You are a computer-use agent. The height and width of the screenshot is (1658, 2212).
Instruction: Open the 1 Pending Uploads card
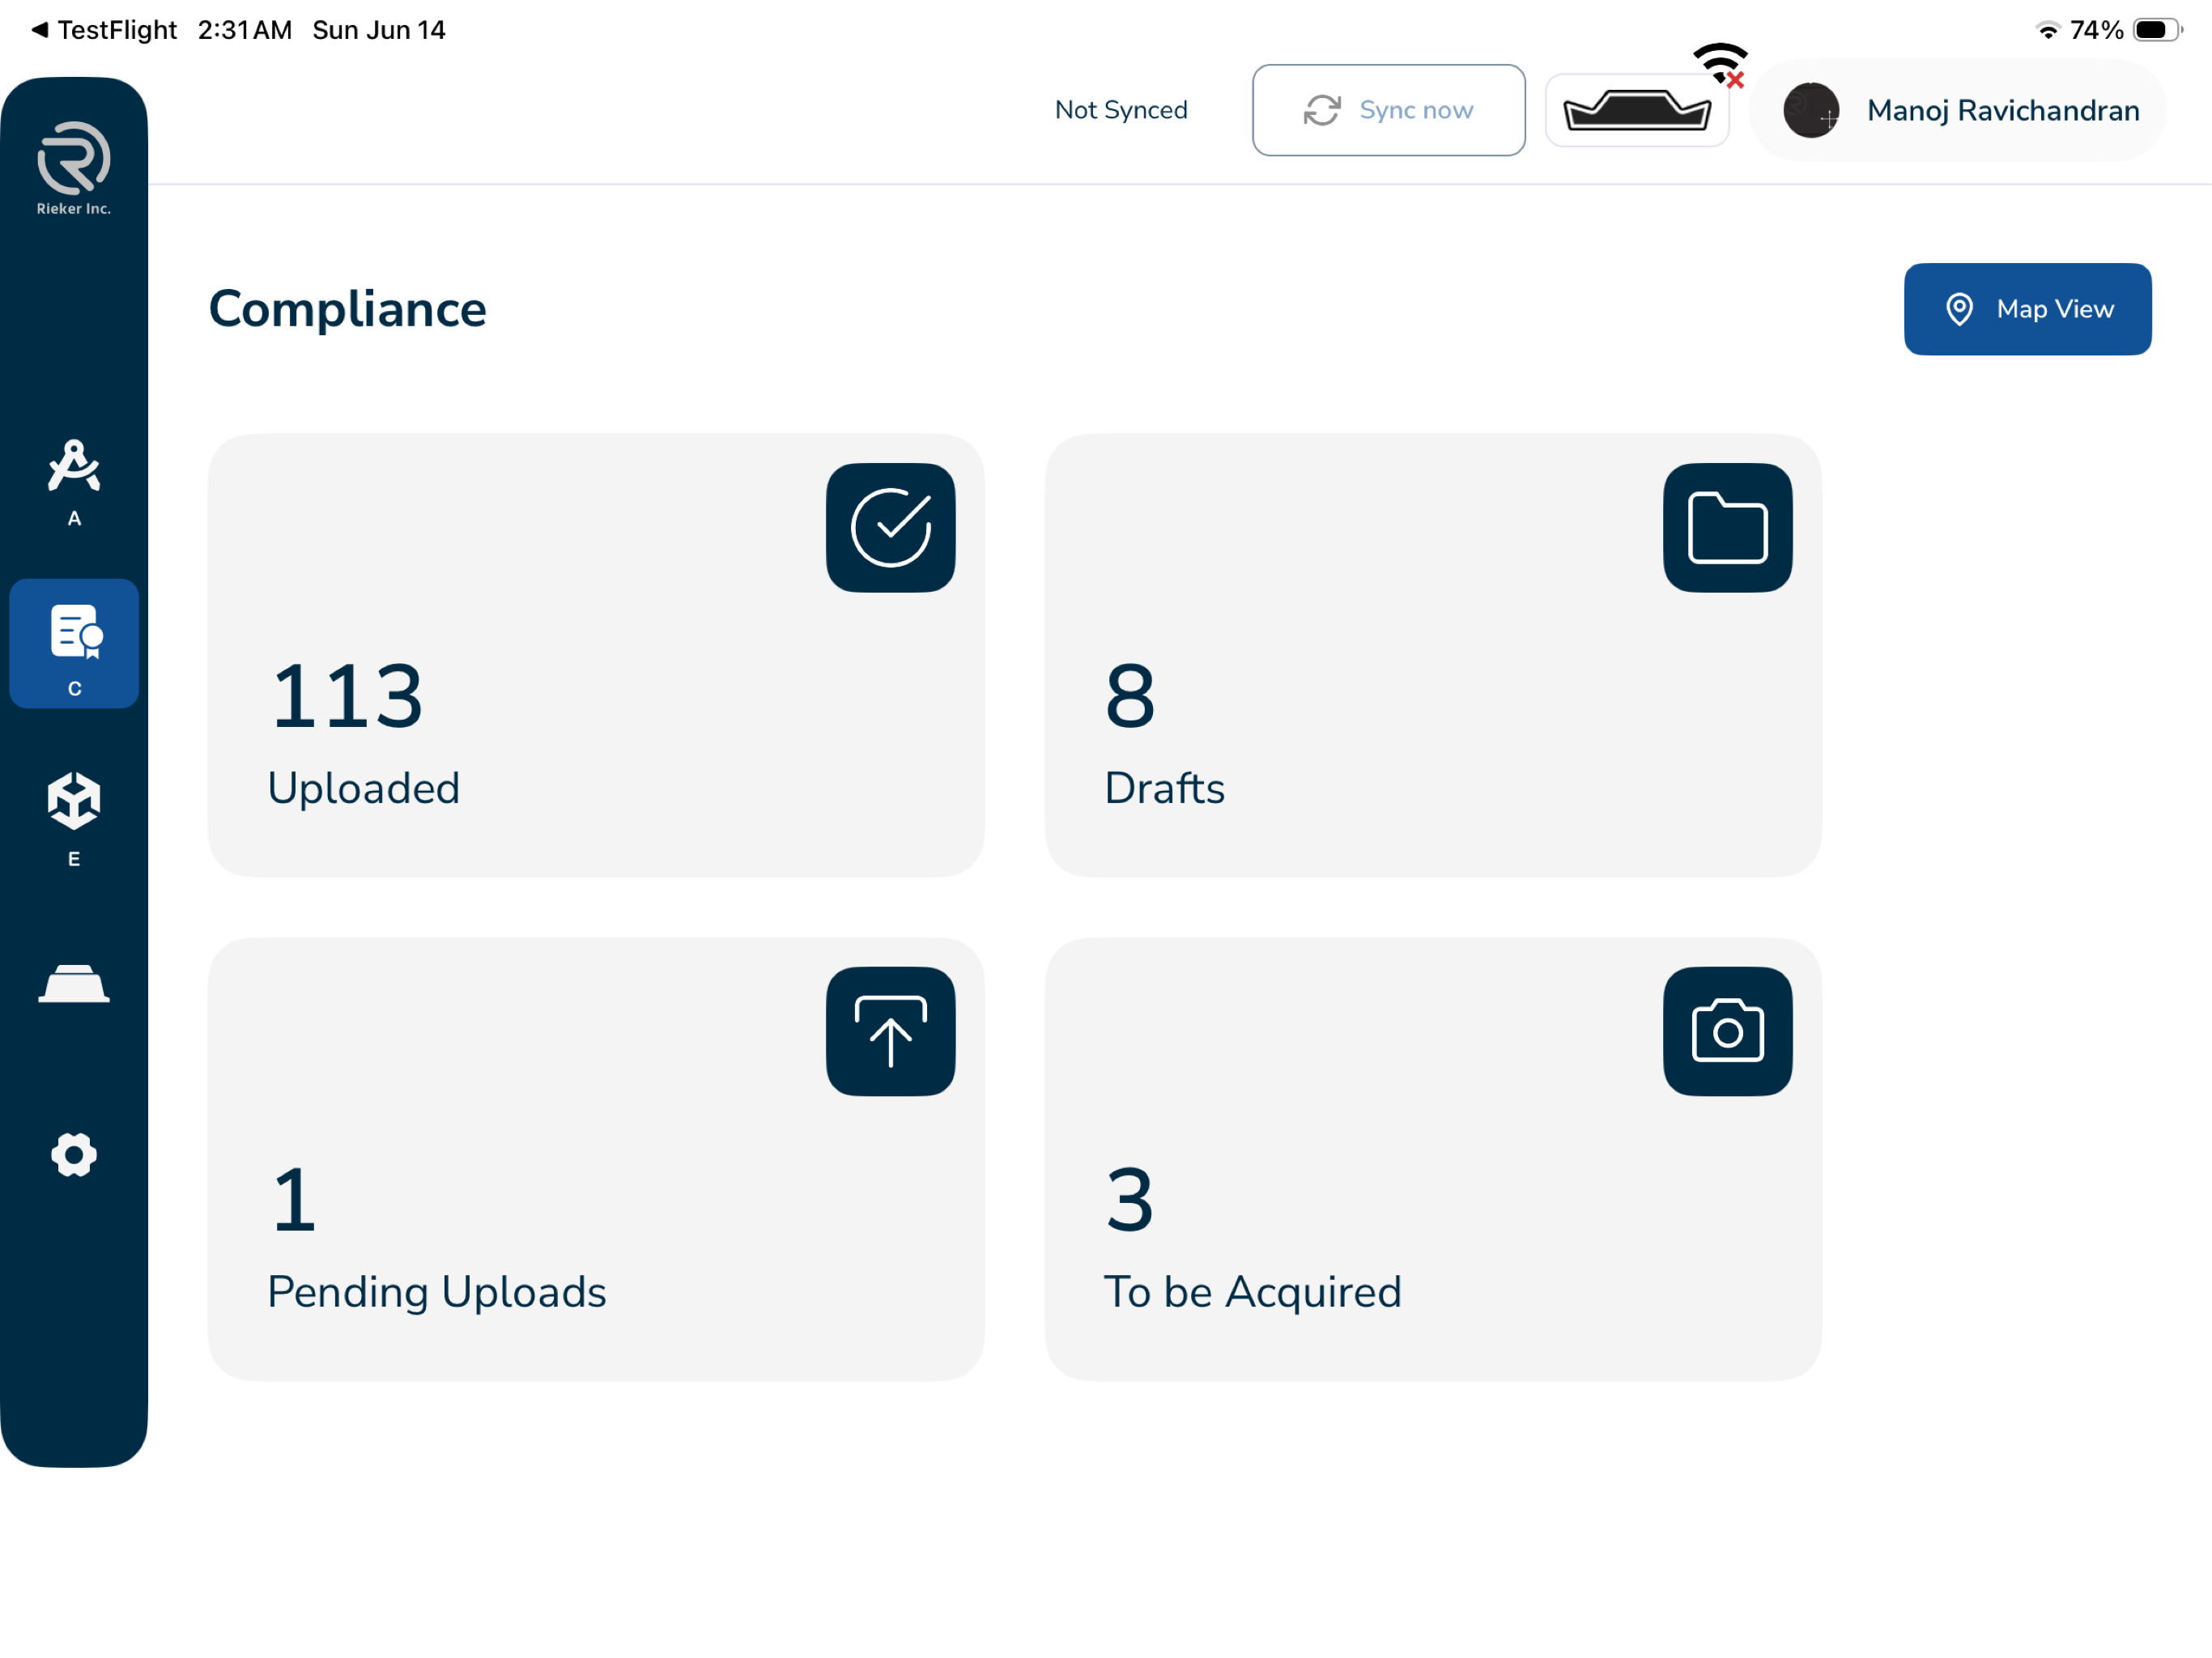tap(596, 1159)
